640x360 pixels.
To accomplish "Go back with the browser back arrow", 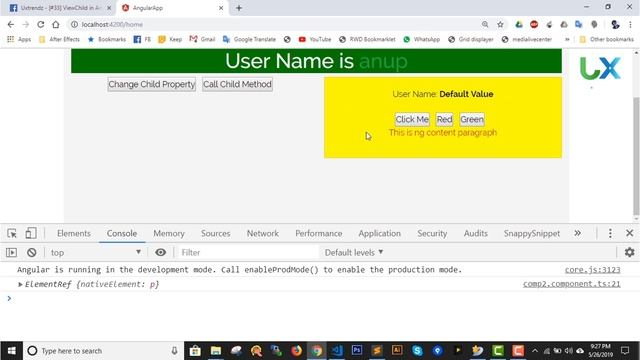I will coord(11,24).
